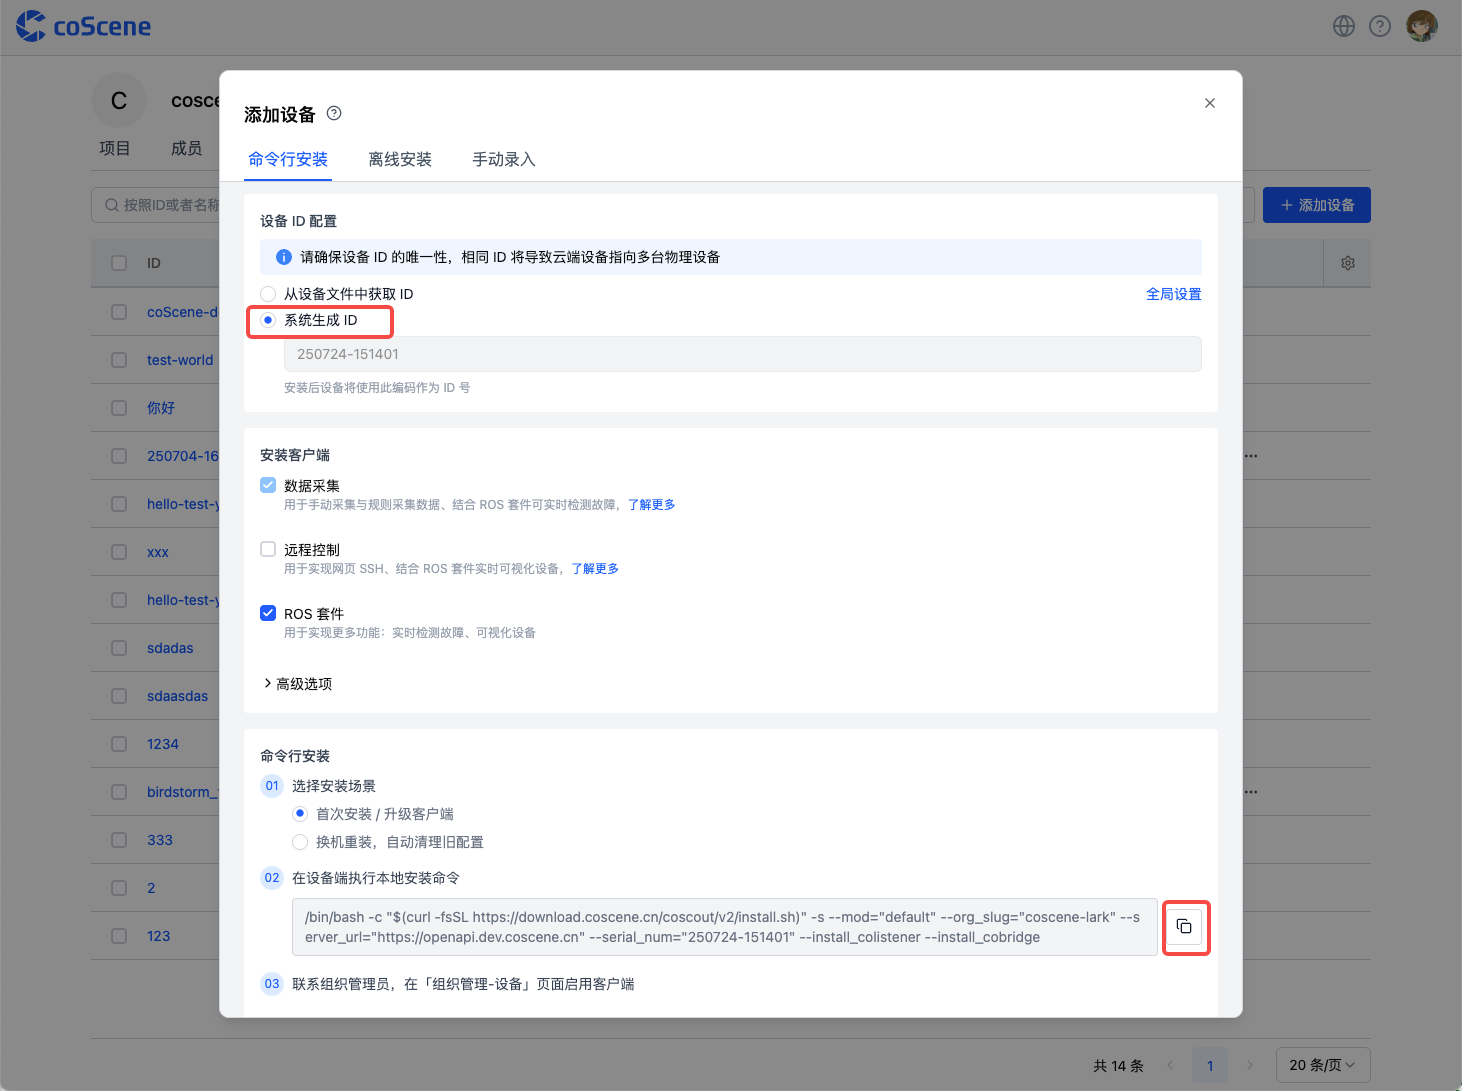
Task: Check the select-all checkbox in ID header
Action: [x=119, y=263]
